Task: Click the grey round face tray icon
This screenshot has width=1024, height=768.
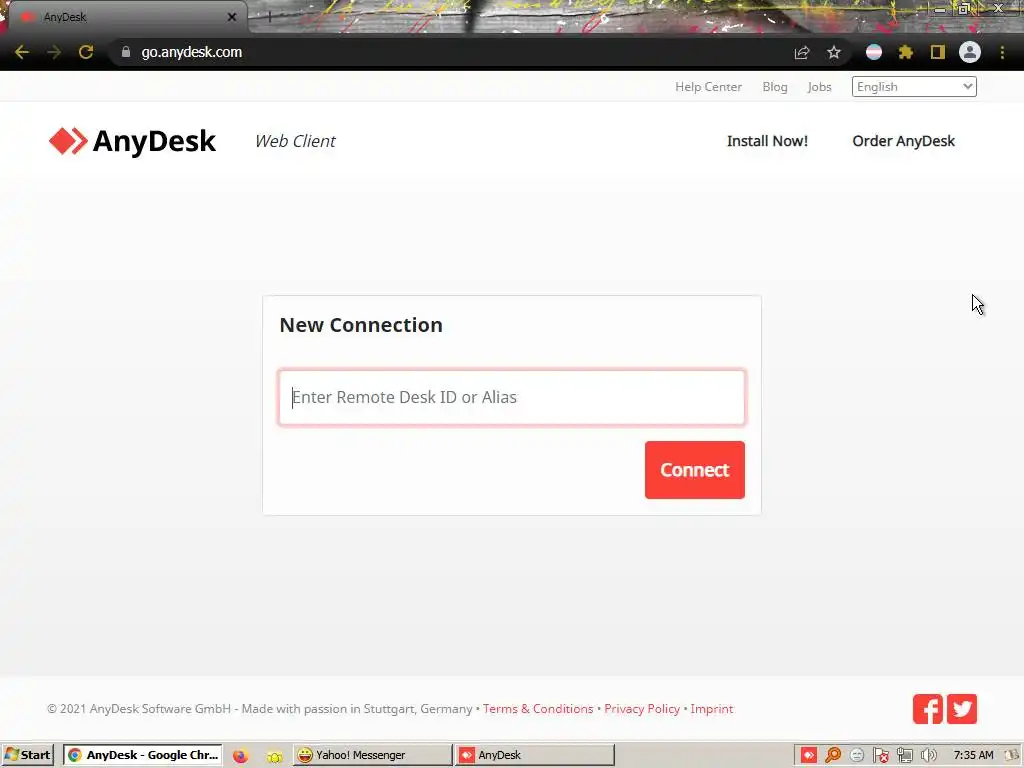Action: [x=857, y=756]
